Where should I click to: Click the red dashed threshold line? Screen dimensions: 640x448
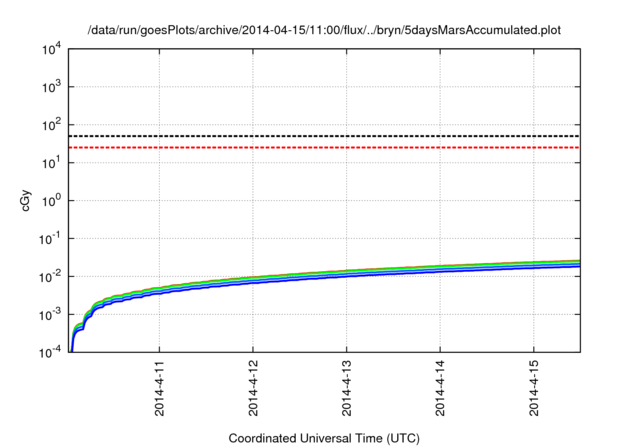324,147
